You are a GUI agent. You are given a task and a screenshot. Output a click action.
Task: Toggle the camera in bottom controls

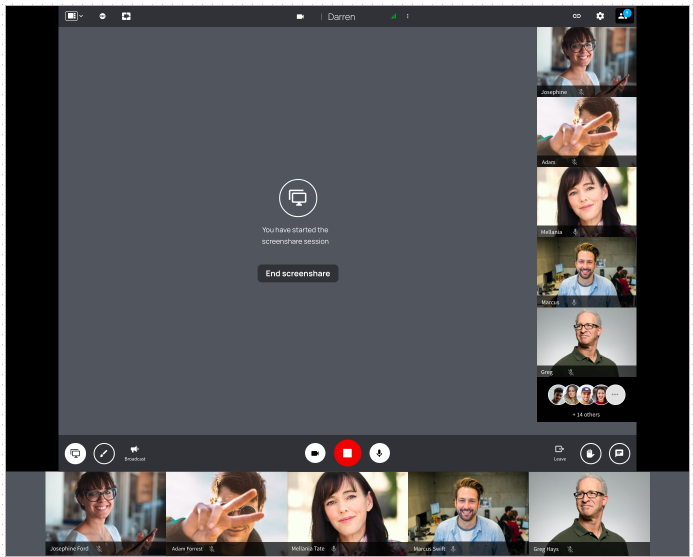coord(315,454)
